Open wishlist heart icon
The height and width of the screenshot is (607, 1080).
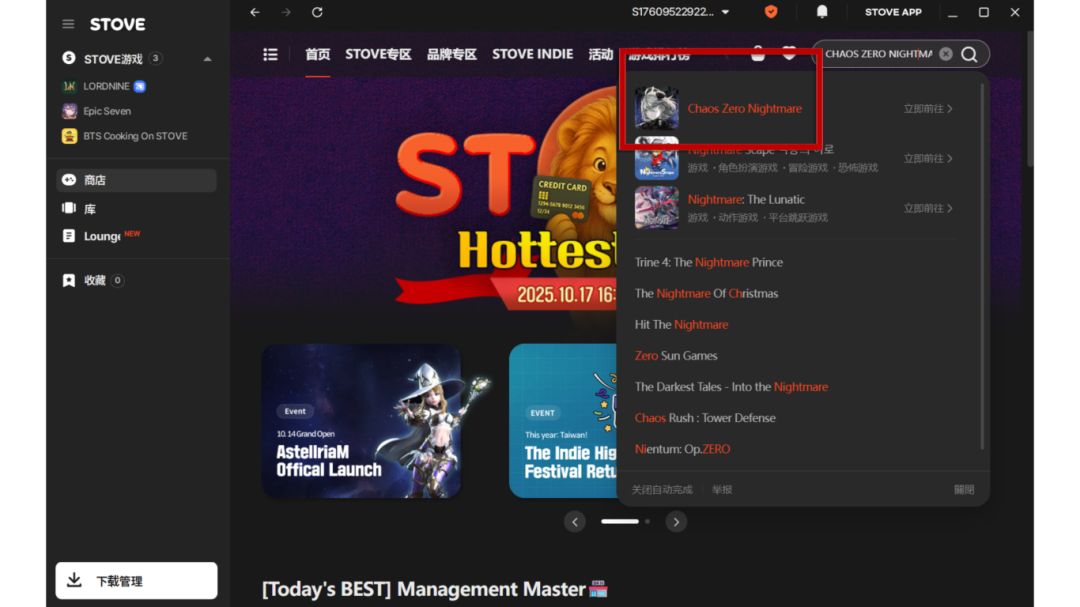coord(789,54)
